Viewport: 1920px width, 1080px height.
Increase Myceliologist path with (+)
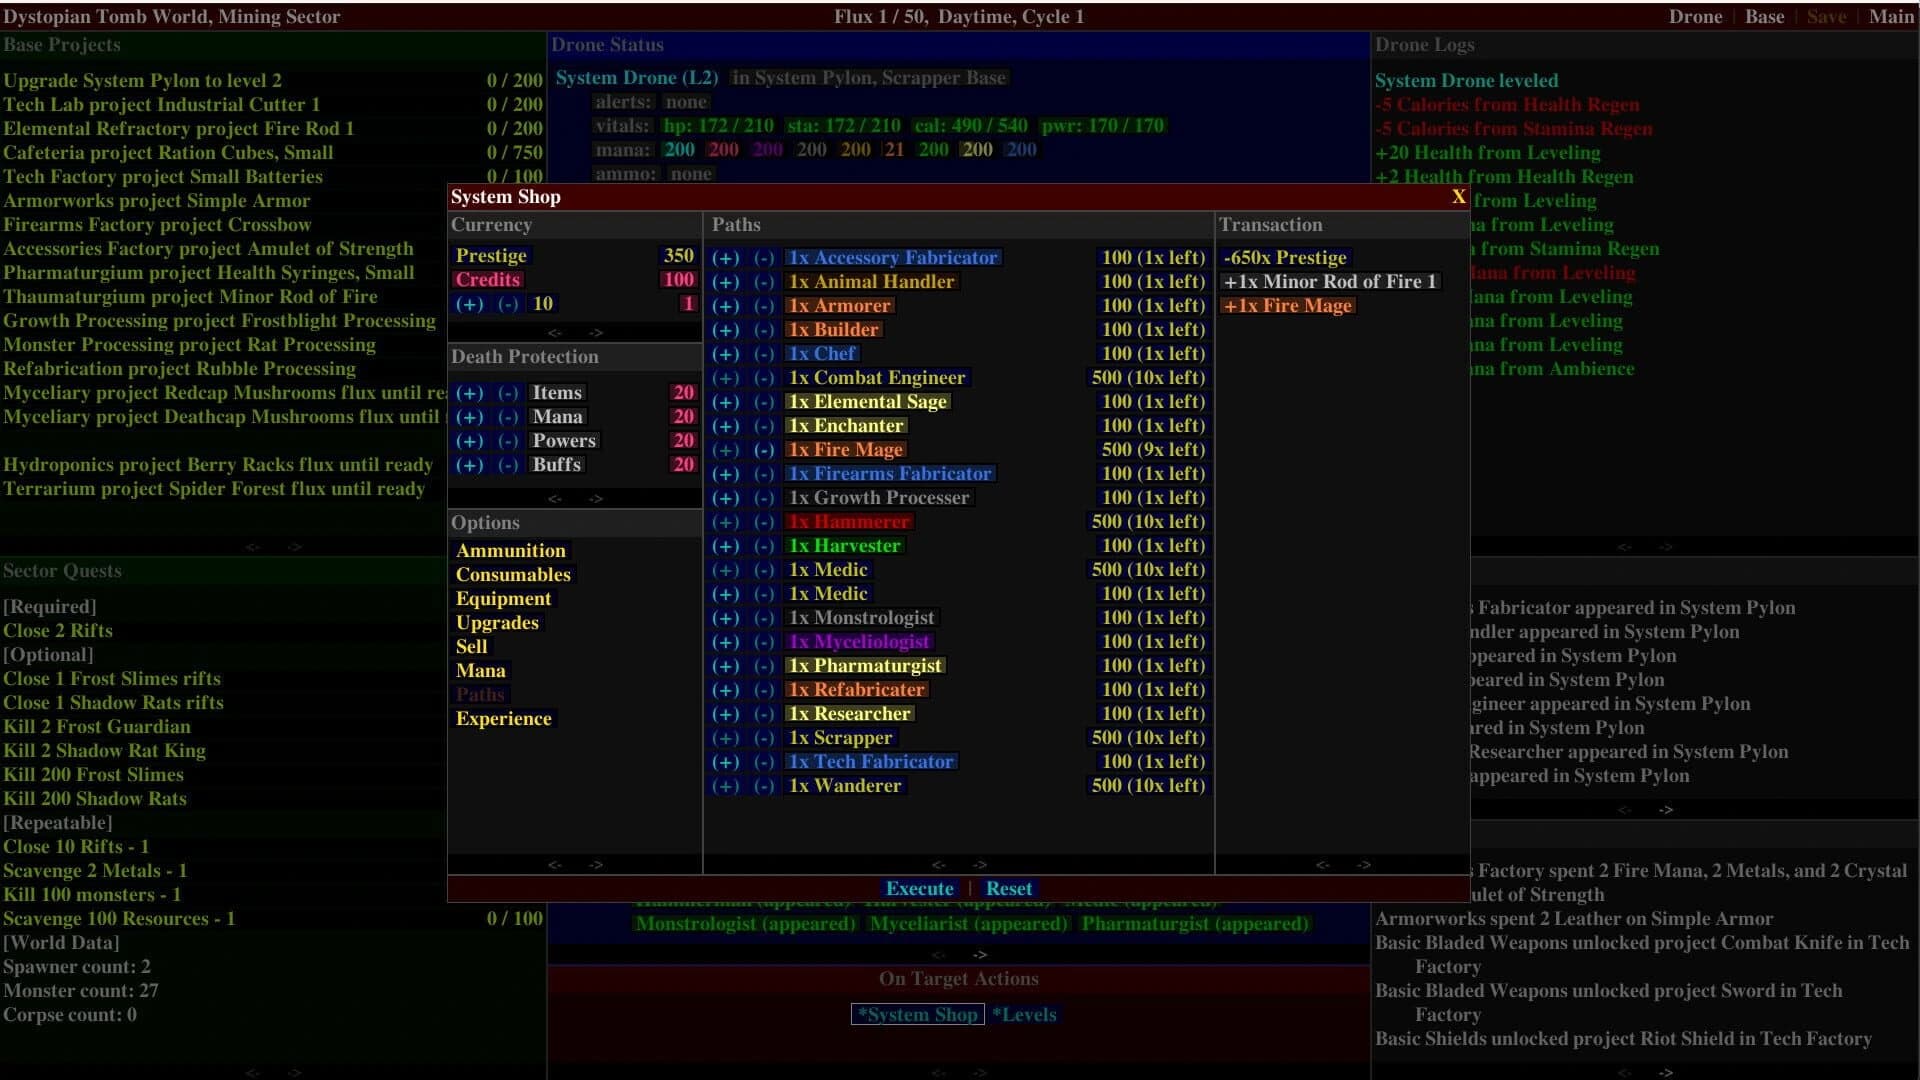point(726,642)
